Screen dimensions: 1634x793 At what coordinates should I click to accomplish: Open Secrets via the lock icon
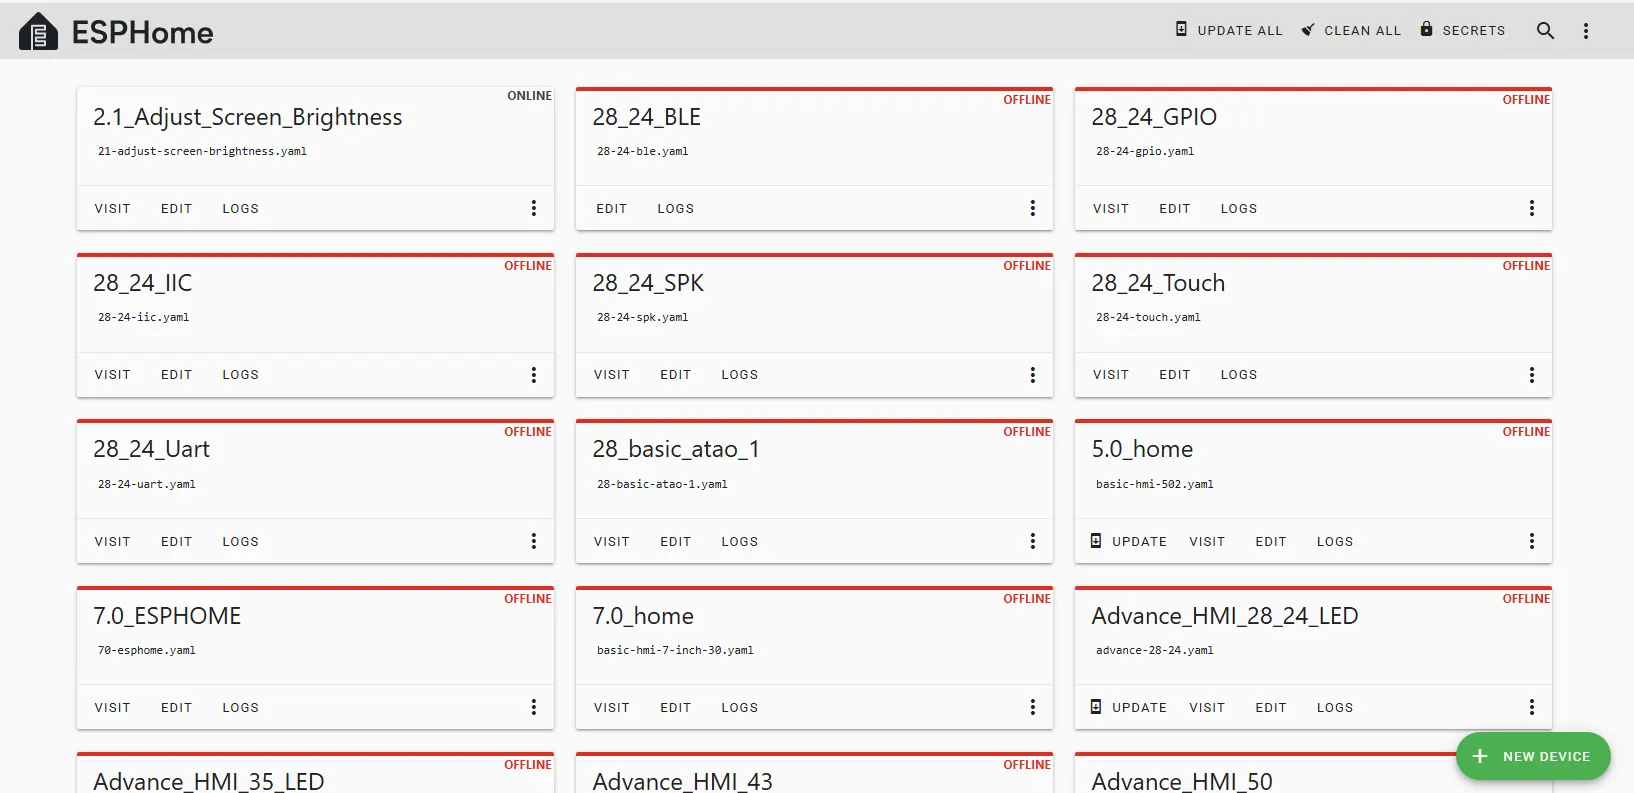tap(1427, 30)
